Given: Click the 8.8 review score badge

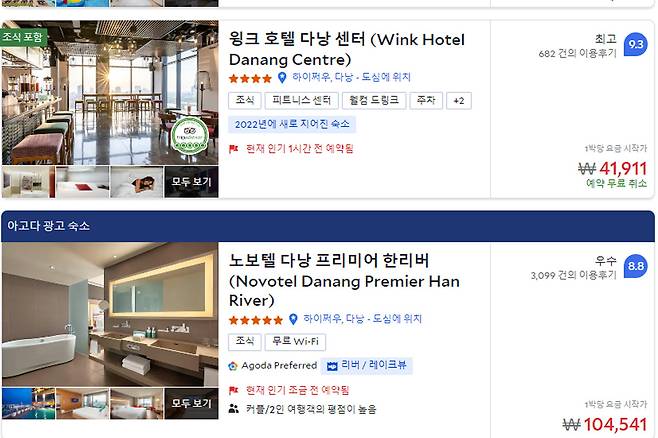Looking at the screenshot, I should [636, 266].
